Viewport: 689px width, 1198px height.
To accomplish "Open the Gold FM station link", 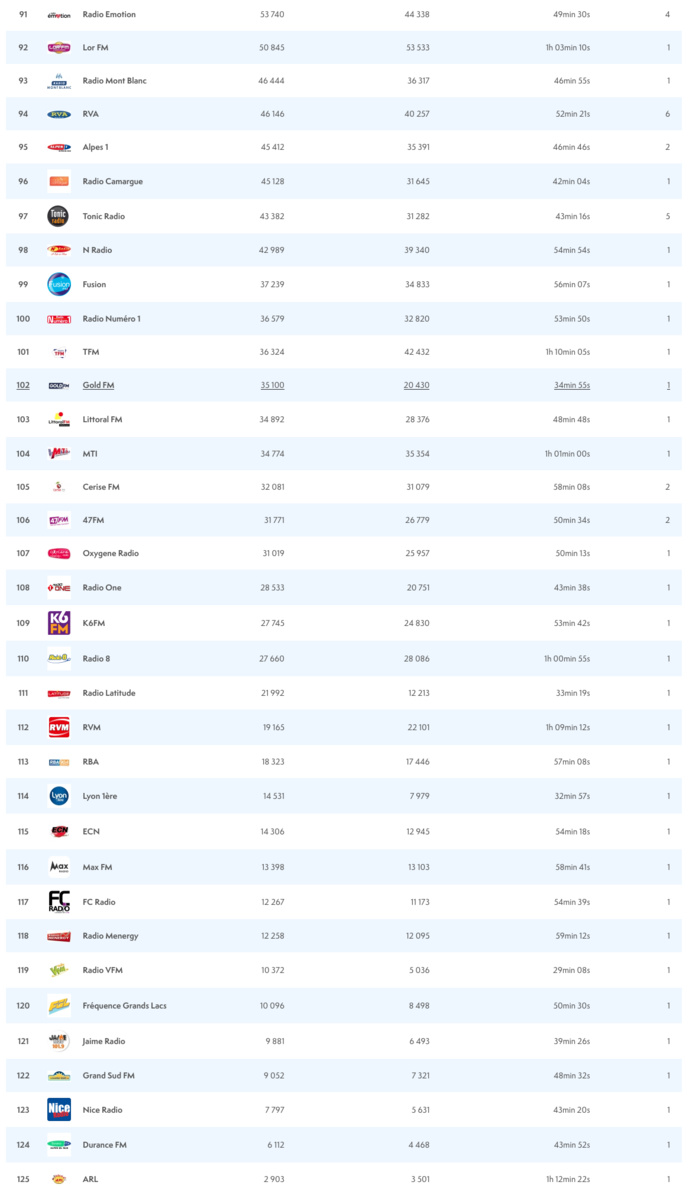I will 98,385.
